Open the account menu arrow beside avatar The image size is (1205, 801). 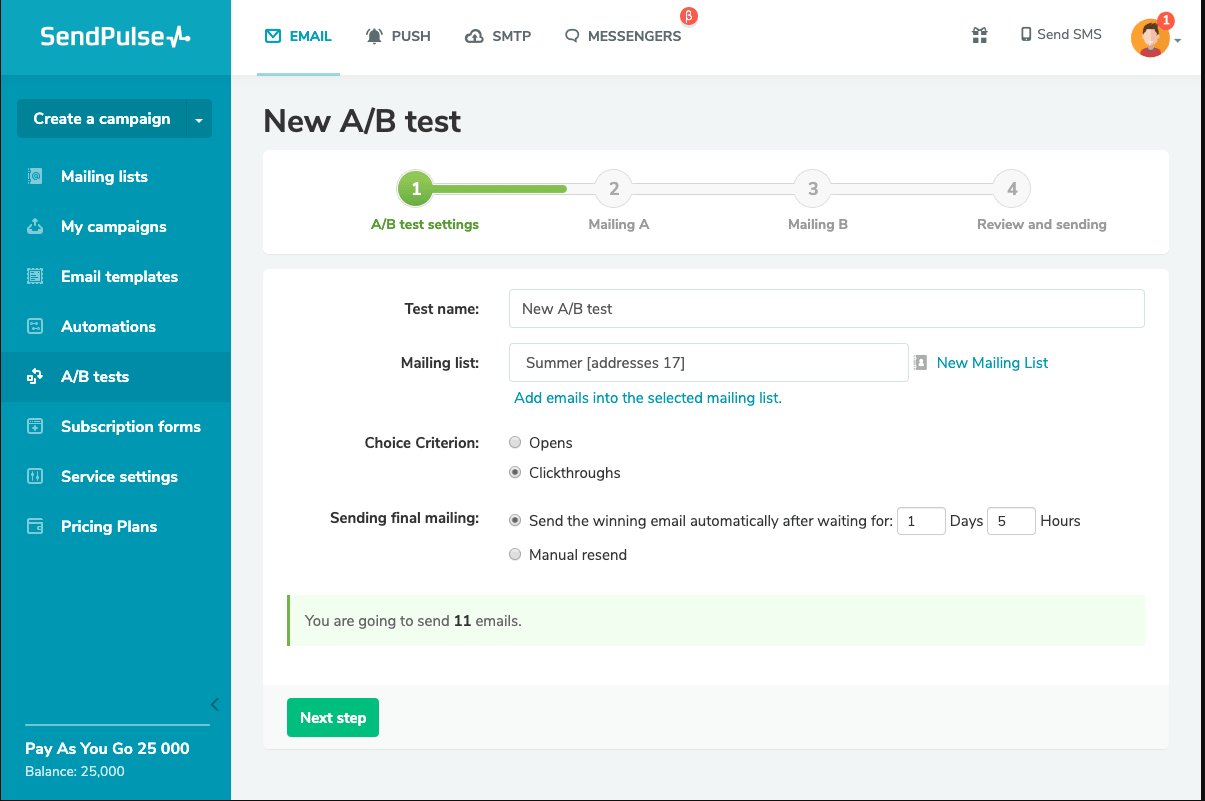pos(1178,41)
